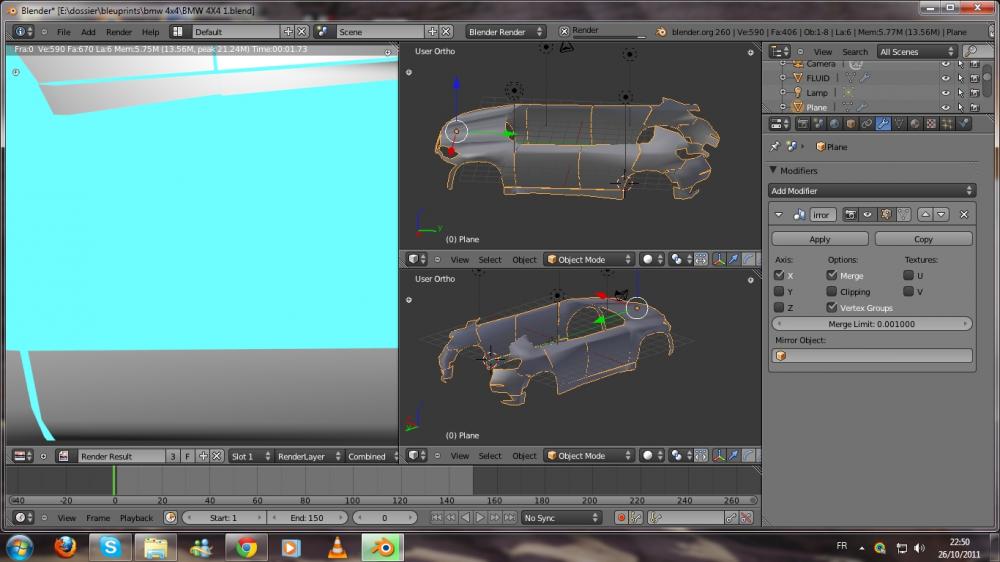Open Blender from the Windows taskbar
The width and height of the screenshot is (1000, 562).
click(x=383, y=547)
